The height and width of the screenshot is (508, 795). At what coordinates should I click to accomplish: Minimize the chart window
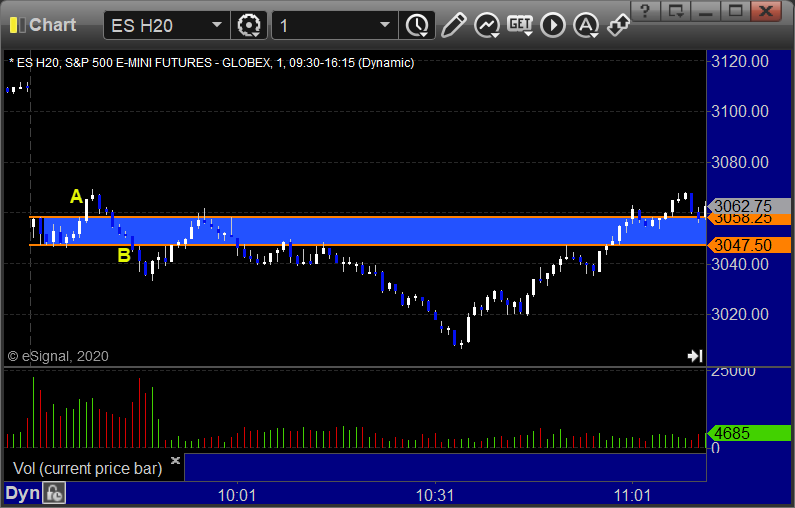[x=706, y=10]
